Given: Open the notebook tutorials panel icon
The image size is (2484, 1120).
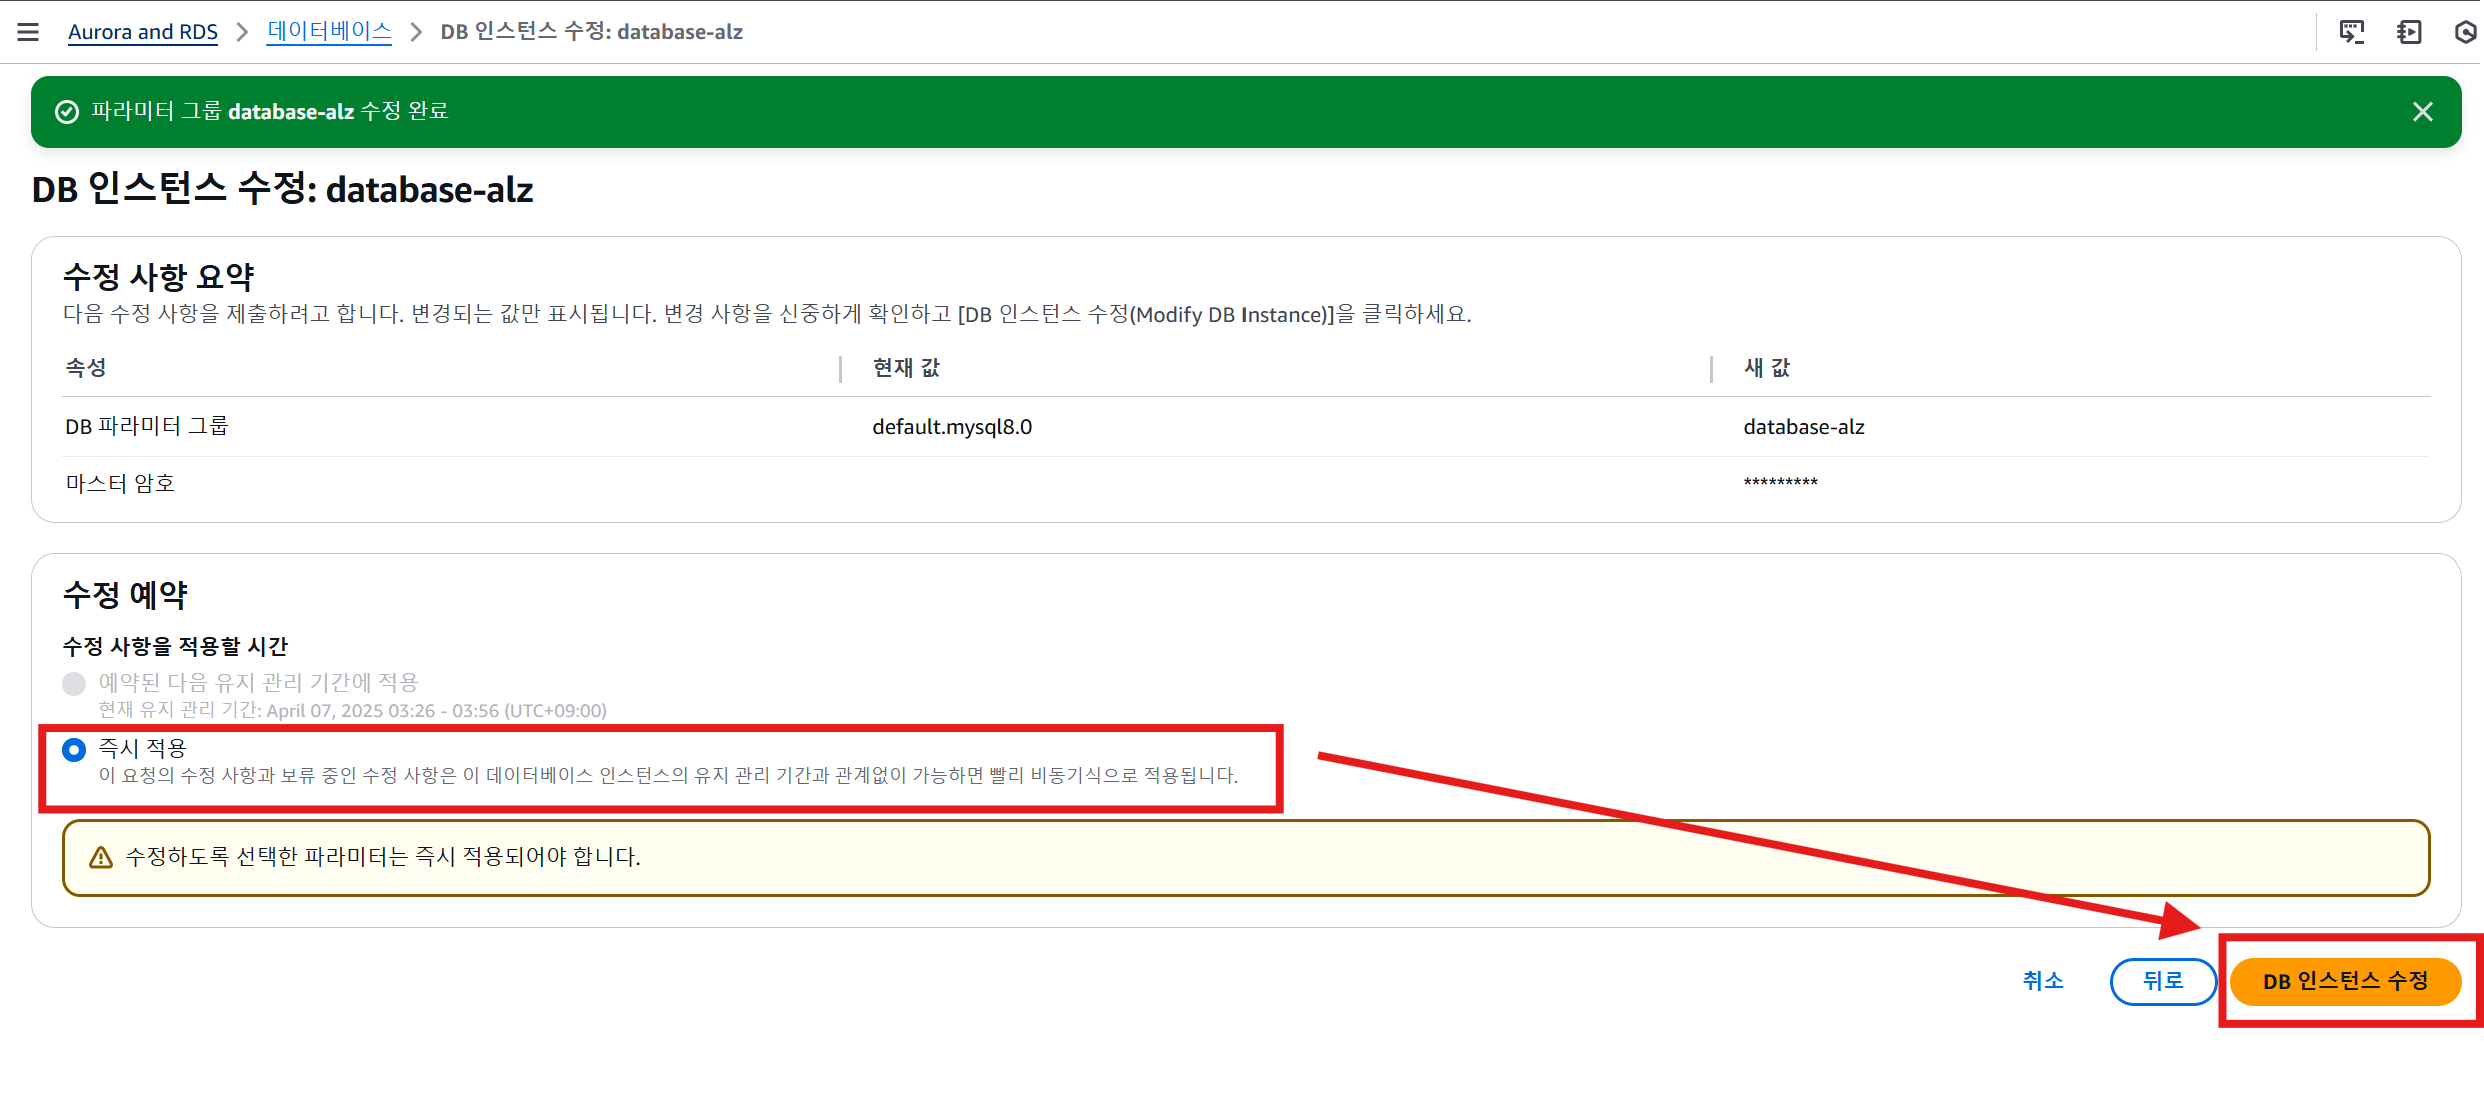Looking at the screenshot, I should [x=2409, y=32].
